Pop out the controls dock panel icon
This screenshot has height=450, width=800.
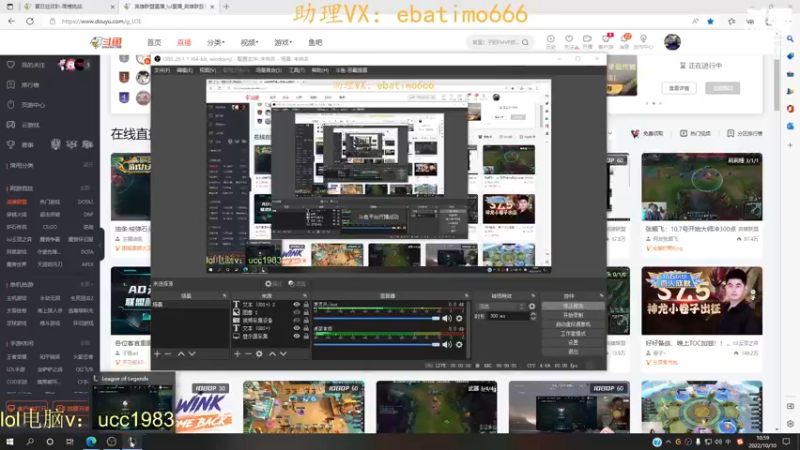(602, 296)
